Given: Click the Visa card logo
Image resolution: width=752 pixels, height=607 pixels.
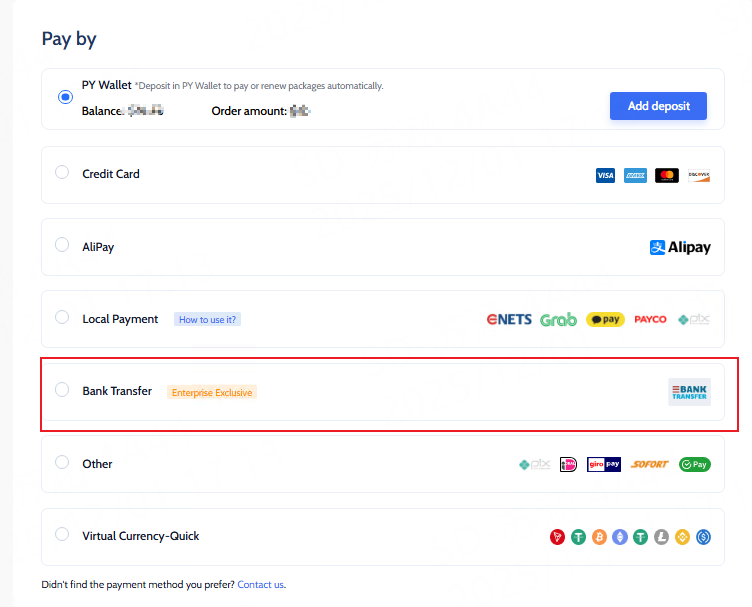Looking at the screenshot, I should pos(605,175).
